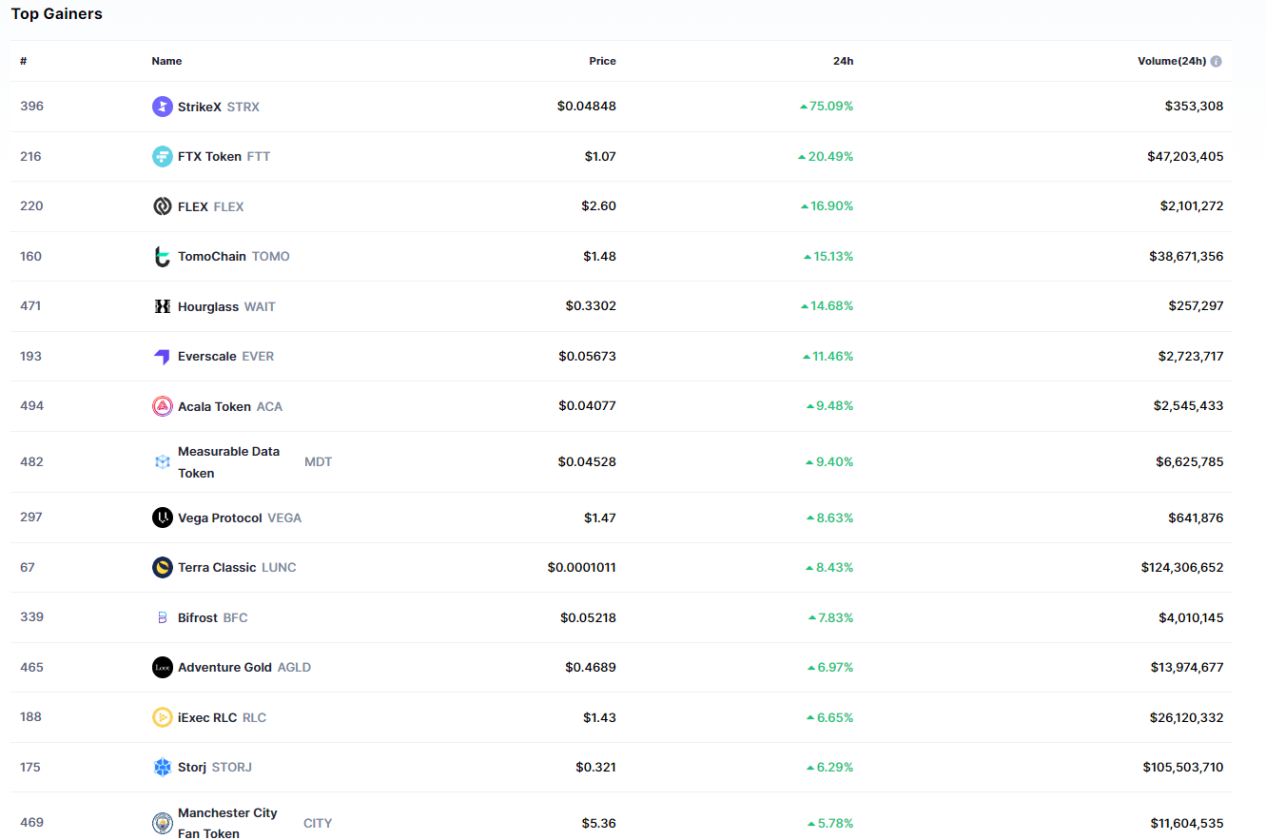
Task: Click the Terra Classic logo icon
Action: 162,567
